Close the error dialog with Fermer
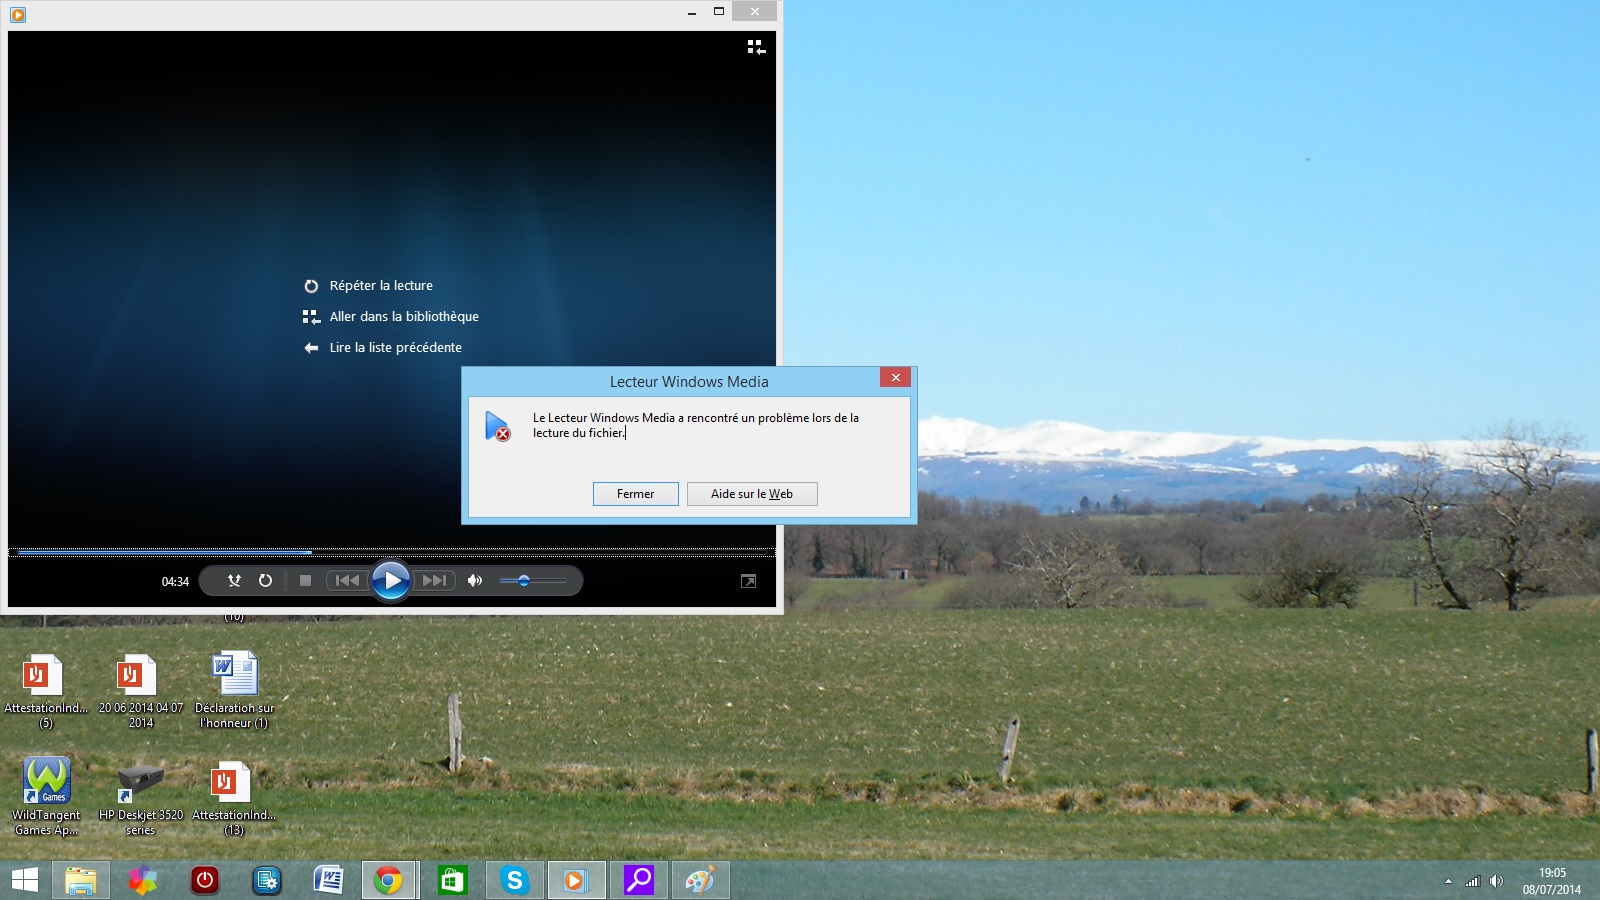 tap(635, 494)
